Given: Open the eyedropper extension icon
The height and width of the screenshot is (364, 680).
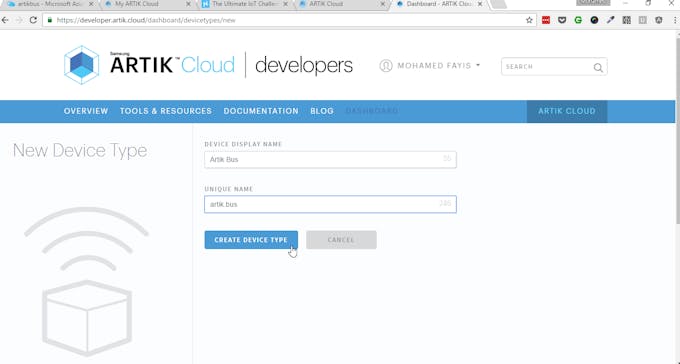Looking at the screenshot, I should pos(611,20).
